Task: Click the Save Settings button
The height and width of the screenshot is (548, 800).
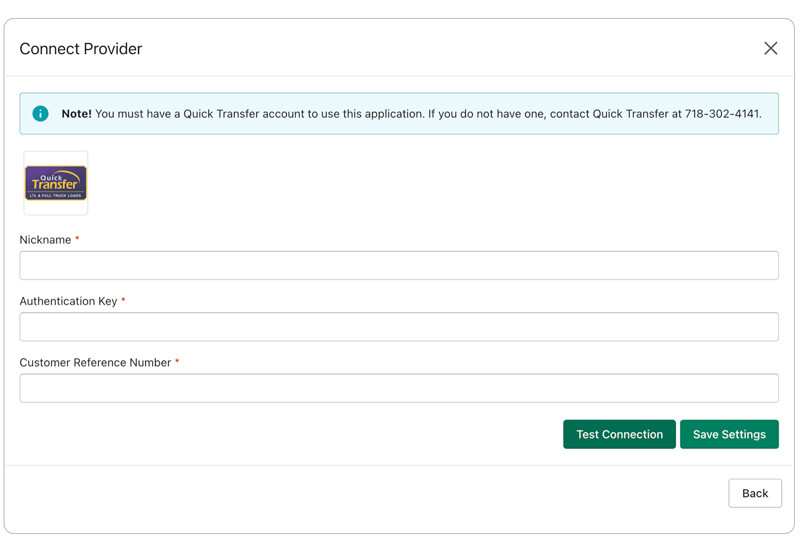Action: [729, 434]
